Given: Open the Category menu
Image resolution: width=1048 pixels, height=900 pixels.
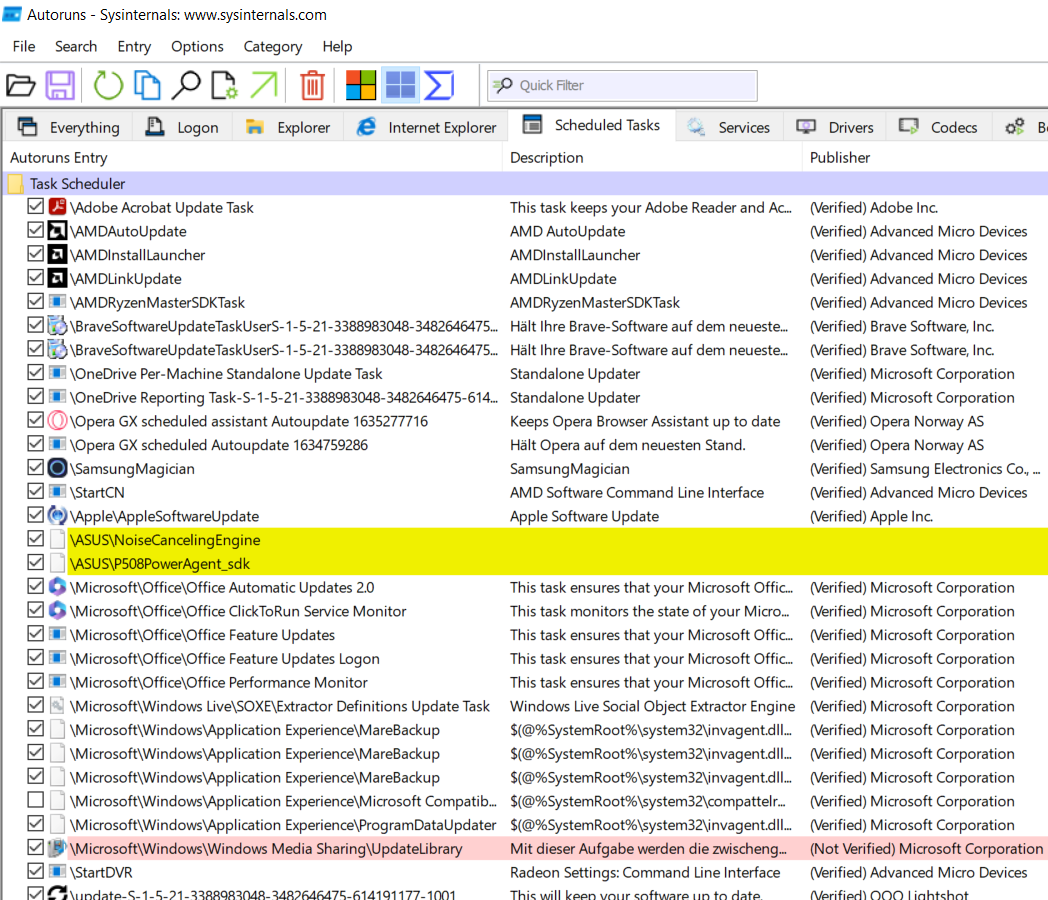Looking at the screenshot, I should point(273,46).
